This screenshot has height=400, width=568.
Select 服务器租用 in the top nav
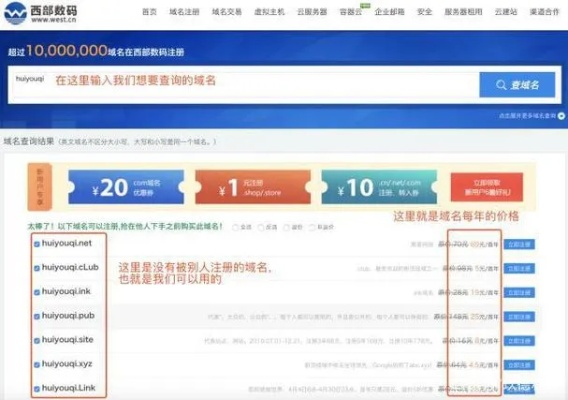(x=463, y=12)
